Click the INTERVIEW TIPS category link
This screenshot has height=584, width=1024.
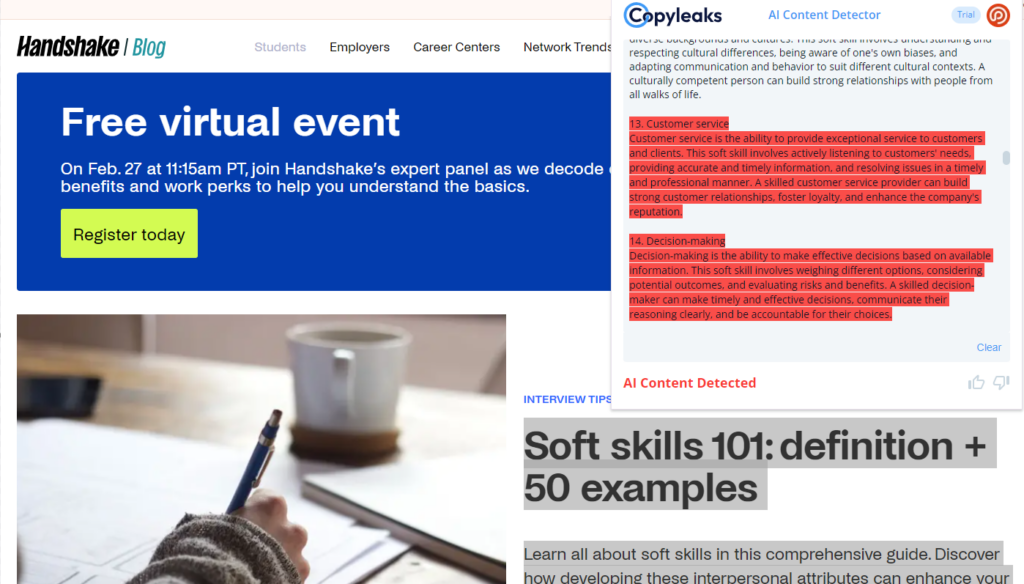567,399
